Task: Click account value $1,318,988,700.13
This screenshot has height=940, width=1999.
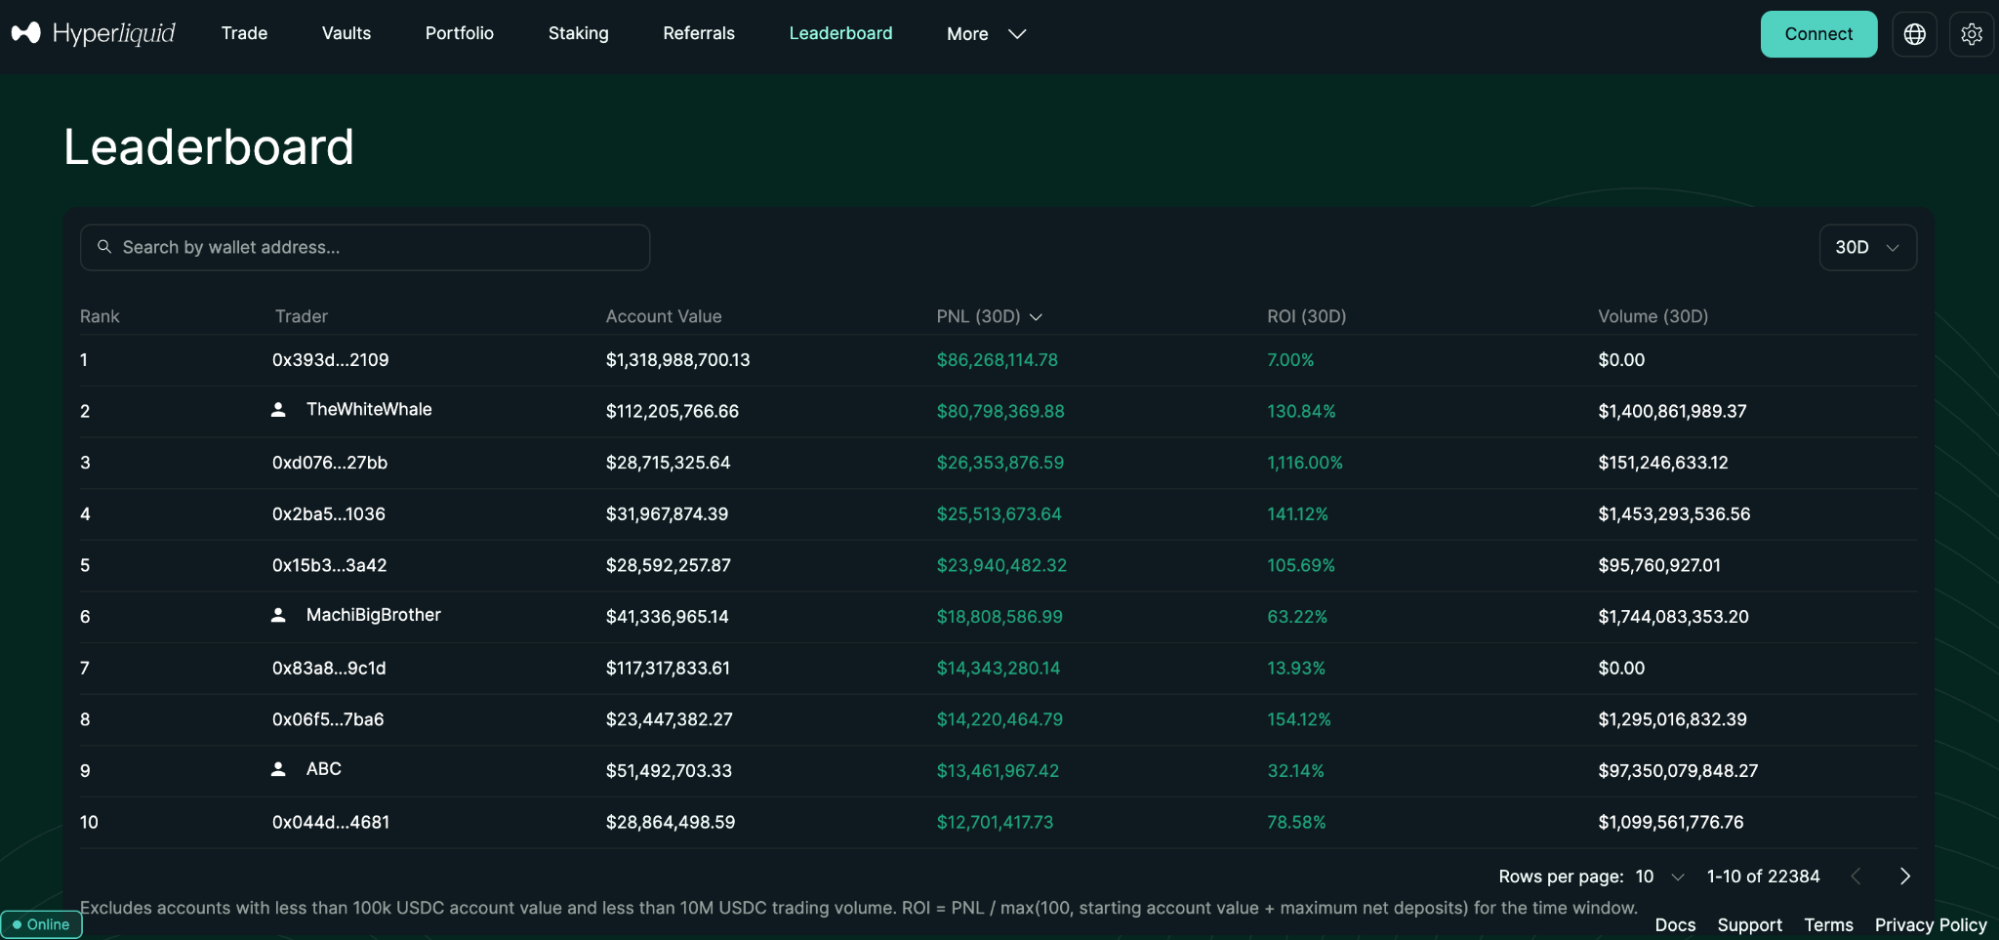Action: pos(677,360)
